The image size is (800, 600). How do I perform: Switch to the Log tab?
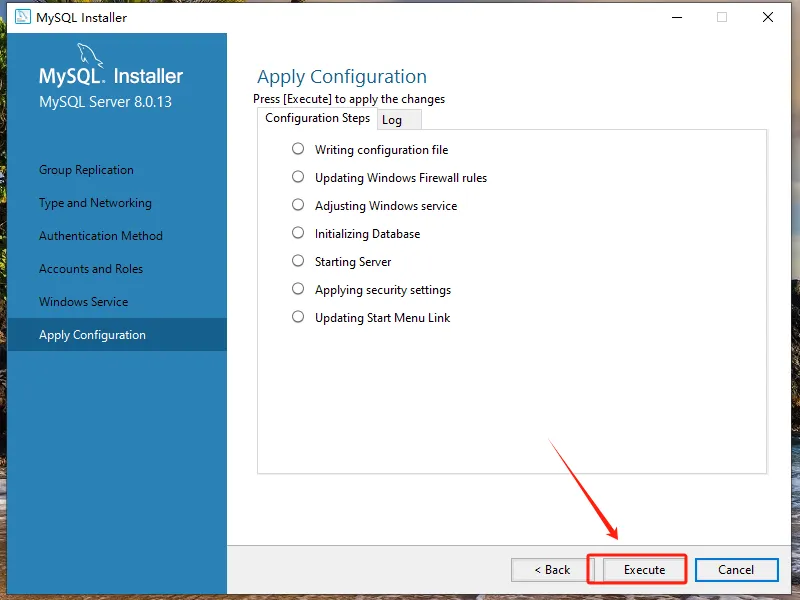[398, 120]
